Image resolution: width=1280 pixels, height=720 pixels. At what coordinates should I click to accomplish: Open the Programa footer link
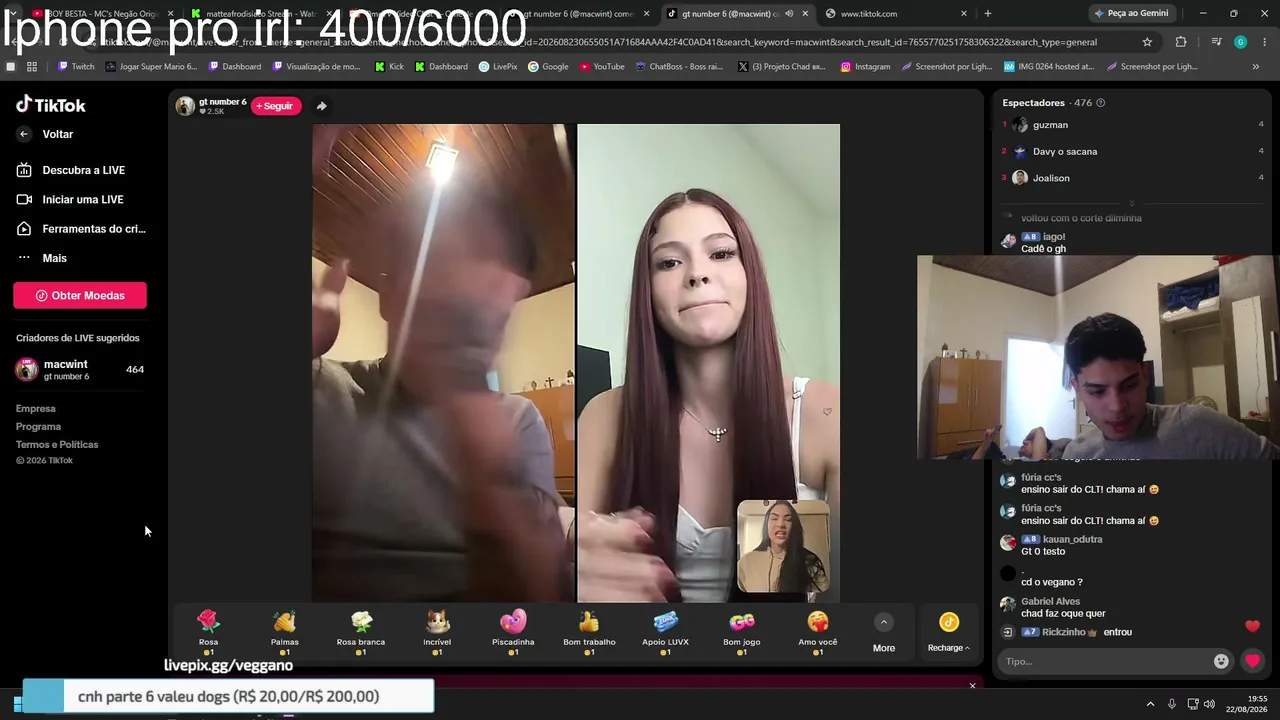tap(38, 426)
